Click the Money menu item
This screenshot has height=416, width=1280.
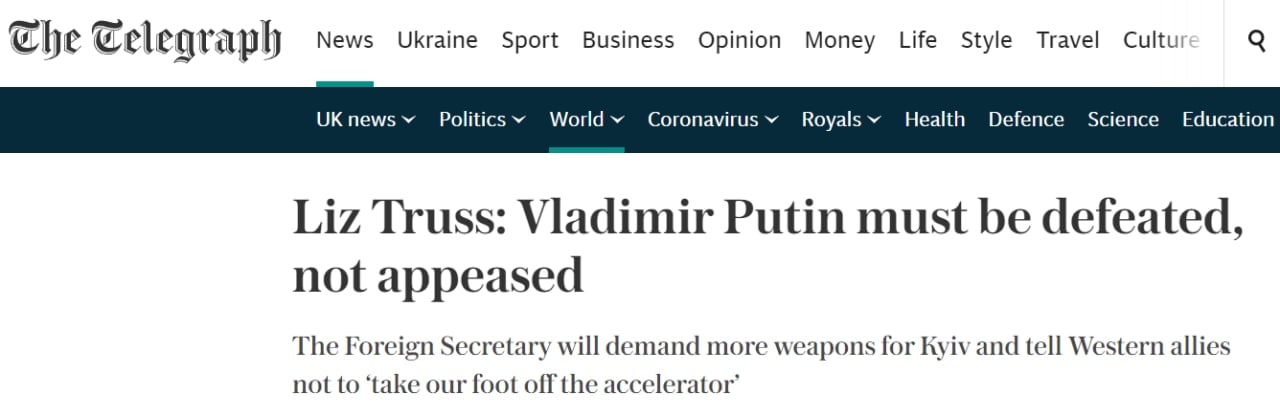[839, 41]
